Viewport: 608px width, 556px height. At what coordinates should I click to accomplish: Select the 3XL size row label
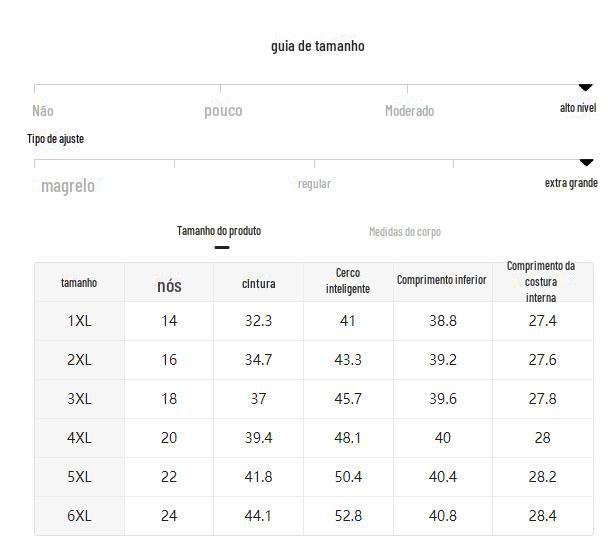79,399
